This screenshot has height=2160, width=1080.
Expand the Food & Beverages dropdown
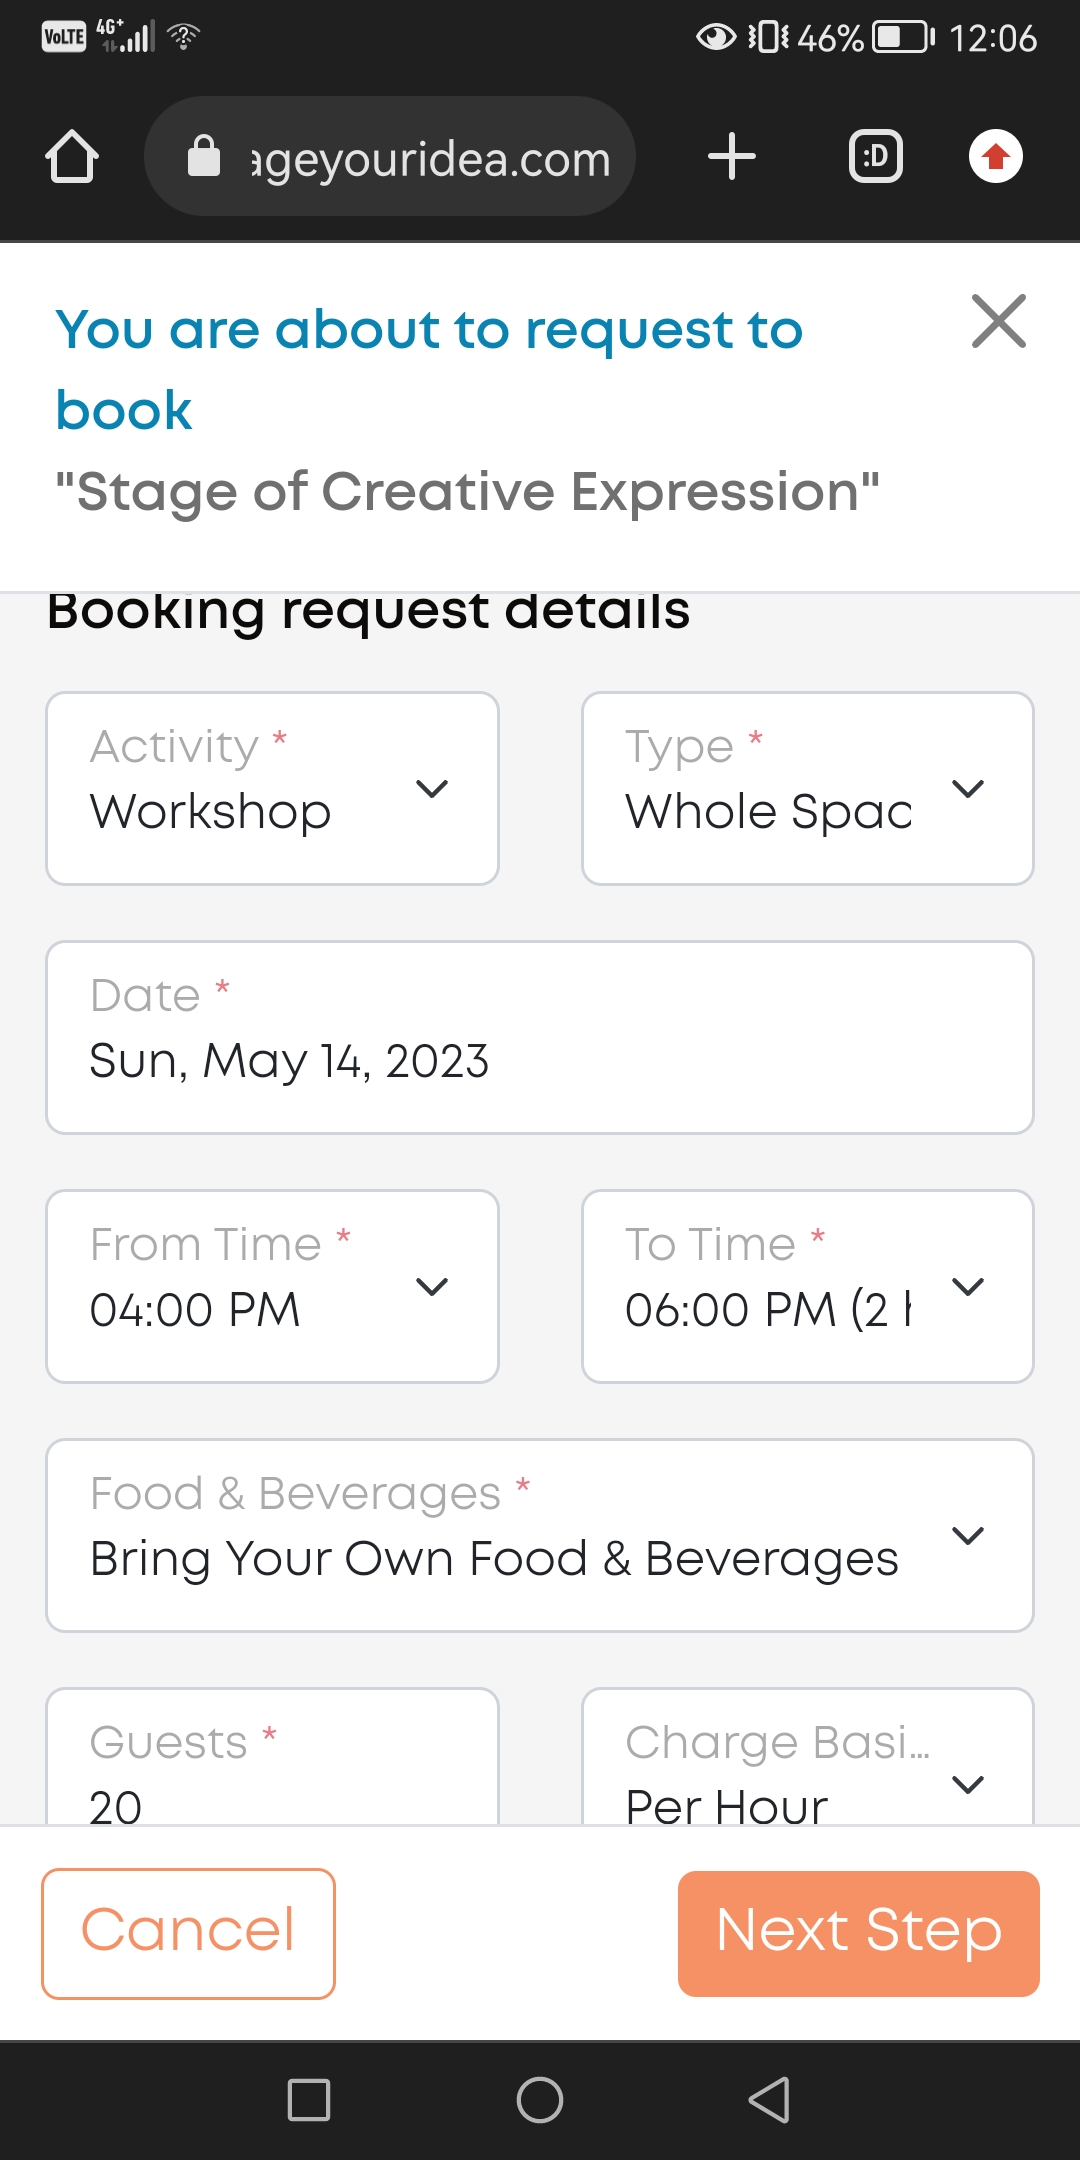pos(540,1535)
